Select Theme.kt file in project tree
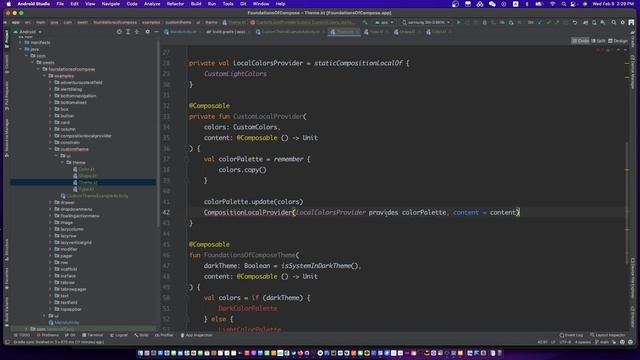This screenshot has width=640, height=360. coord(83,182)
